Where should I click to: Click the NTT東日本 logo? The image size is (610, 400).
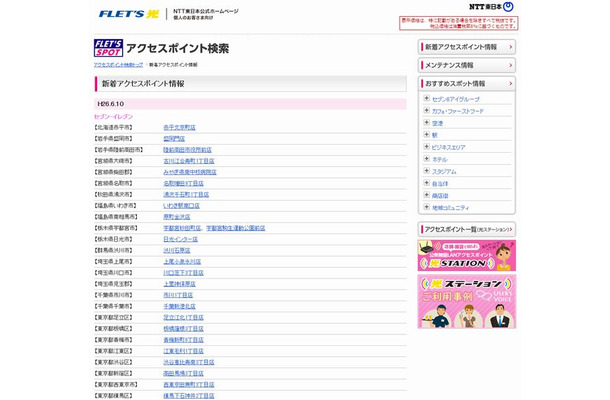click(x=491, y=7)
